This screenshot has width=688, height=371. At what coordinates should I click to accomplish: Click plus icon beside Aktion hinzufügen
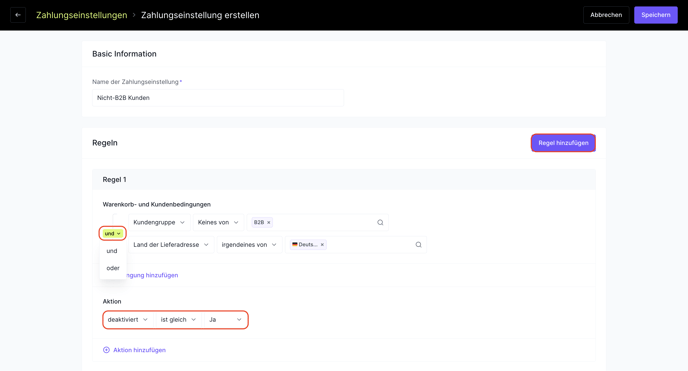coord(106,350)
